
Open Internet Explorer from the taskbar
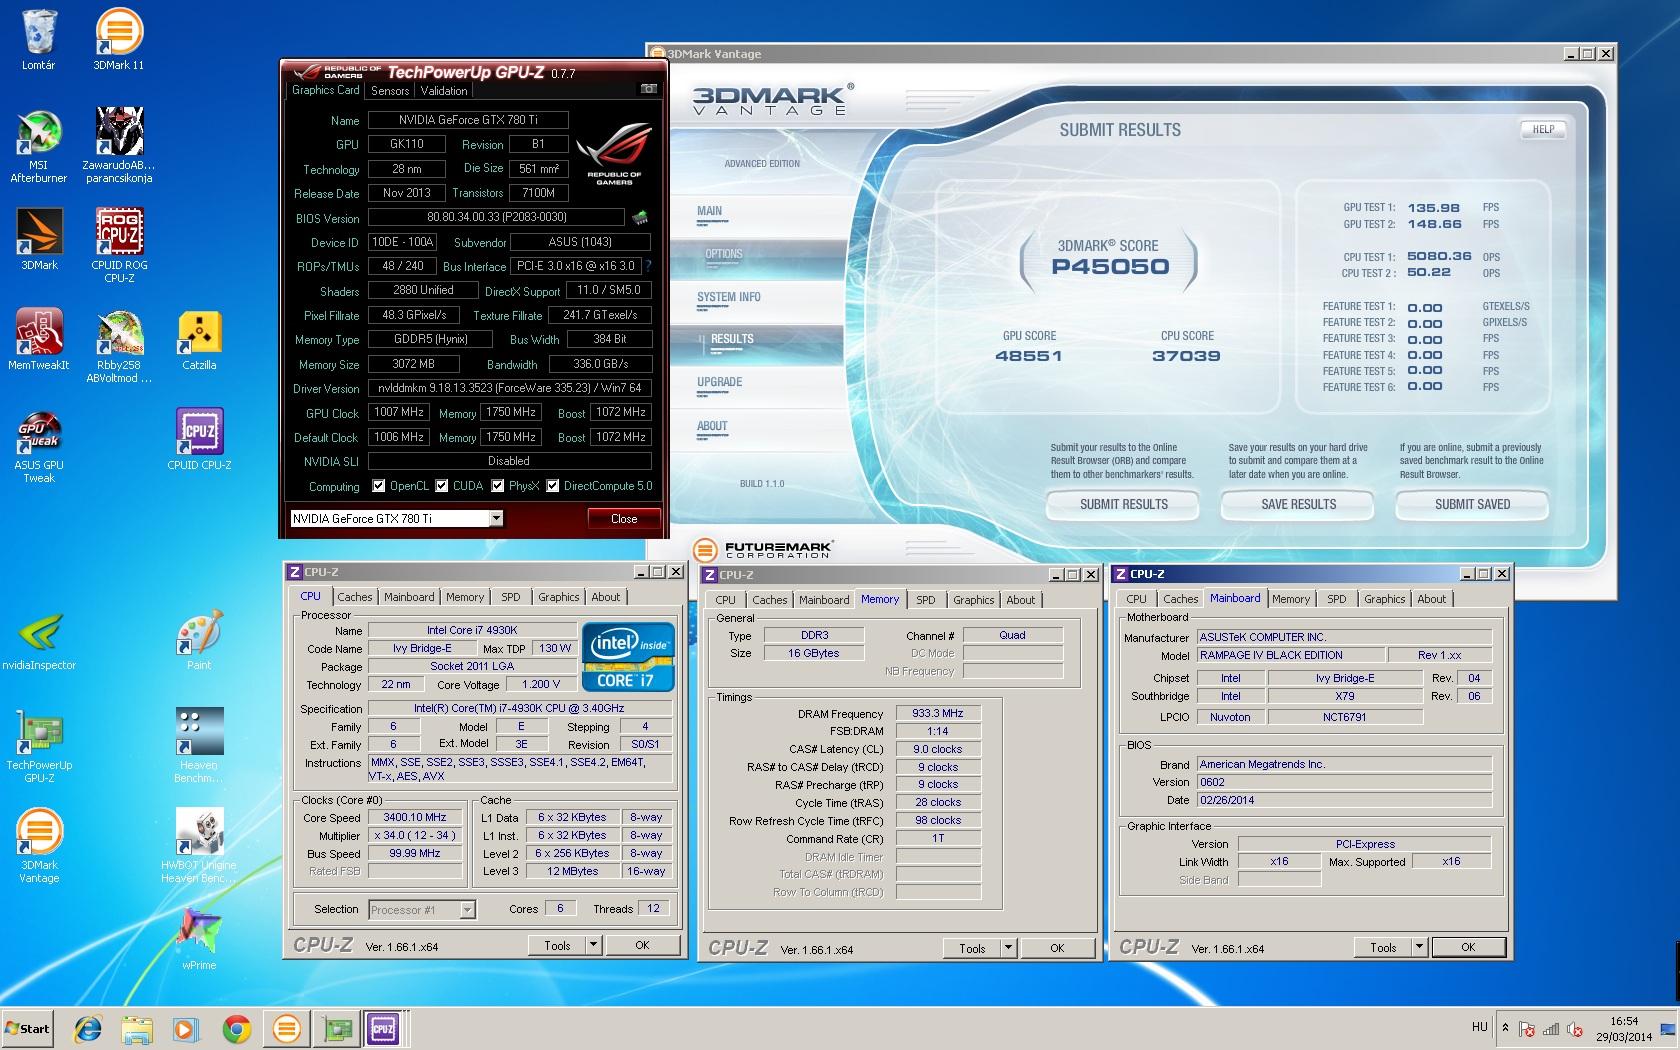[88, 1028]
